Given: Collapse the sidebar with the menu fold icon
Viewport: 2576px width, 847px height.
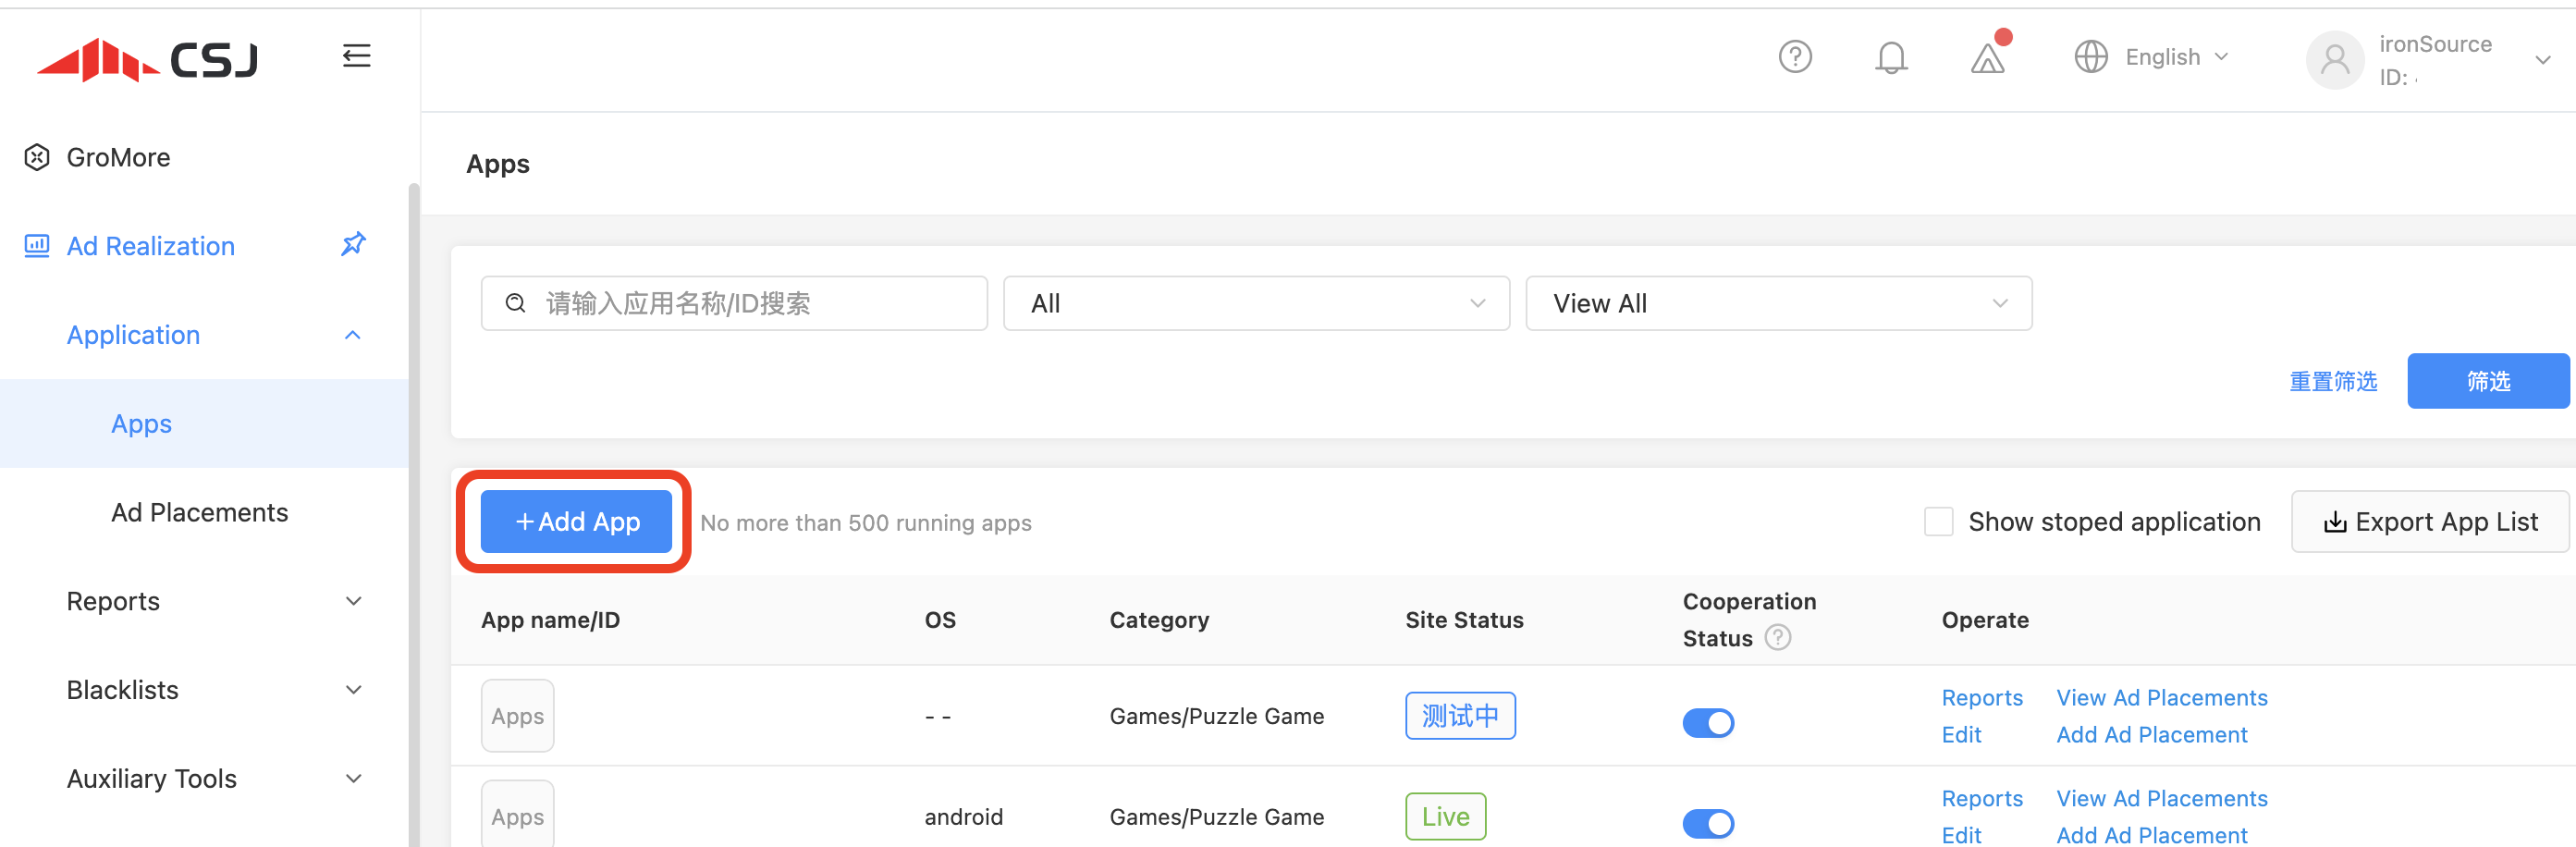Looking at the screenshot, I should click(x=356, y=56).
